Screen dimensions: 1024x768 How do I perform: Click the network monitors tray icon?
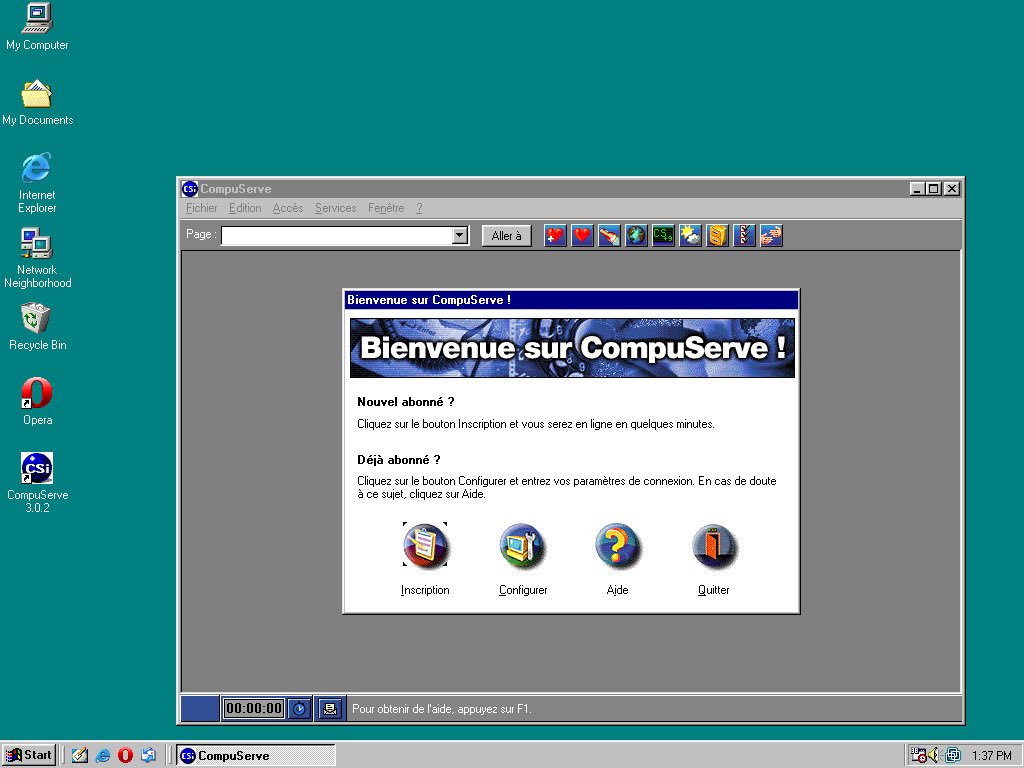(953, 756)
